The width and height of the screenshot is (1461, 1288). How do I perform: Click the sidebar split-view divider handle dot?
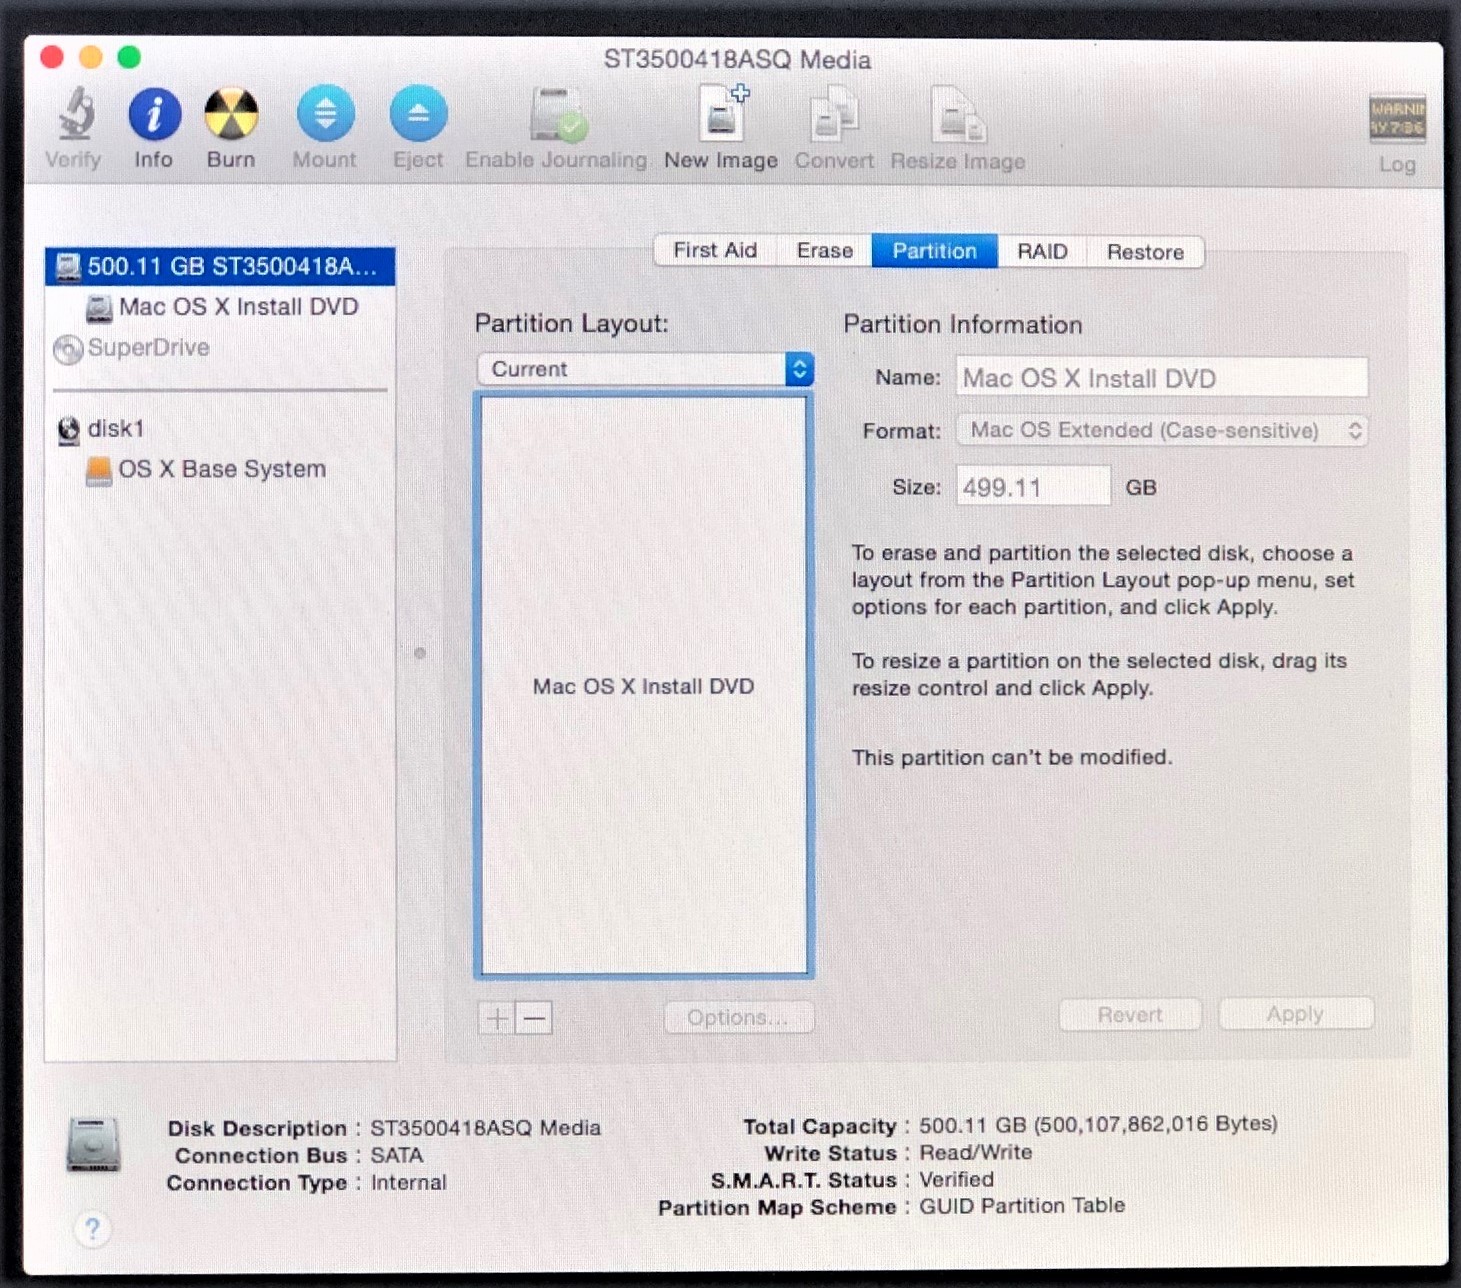click(420, 654)
